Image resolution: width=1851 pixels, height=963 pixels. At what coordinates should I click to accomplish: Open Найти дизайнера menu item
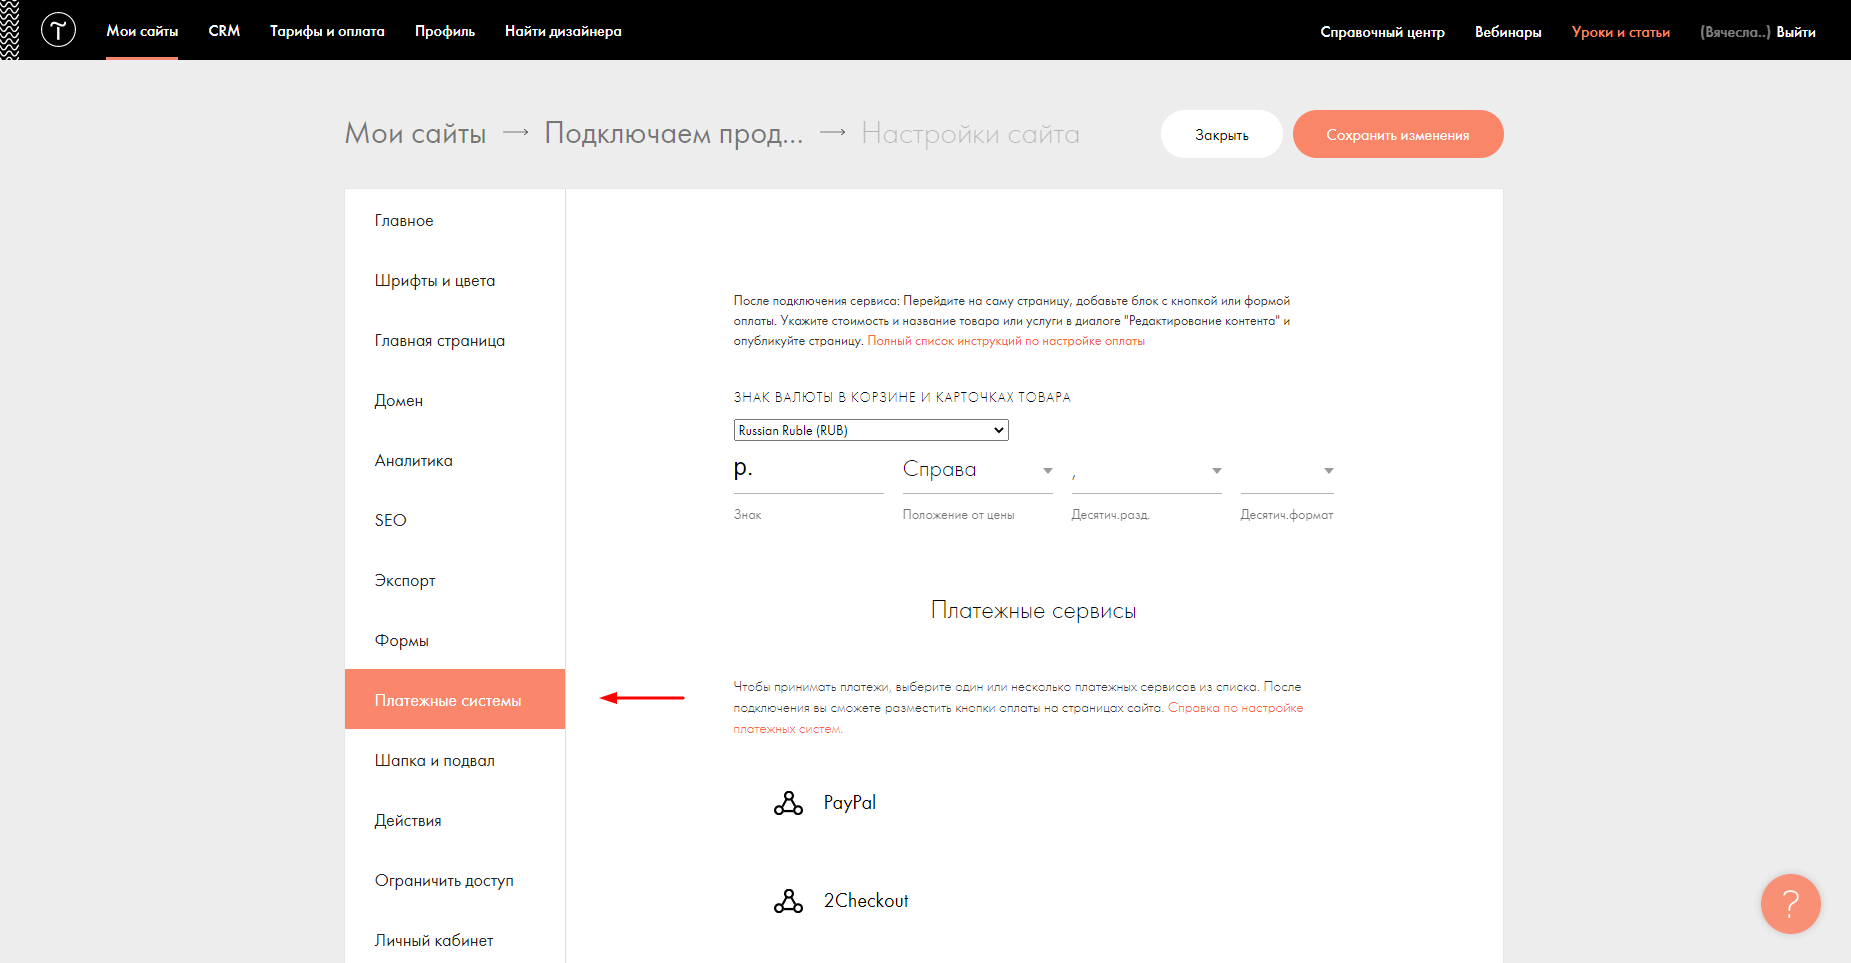click(x=563, y=31)
